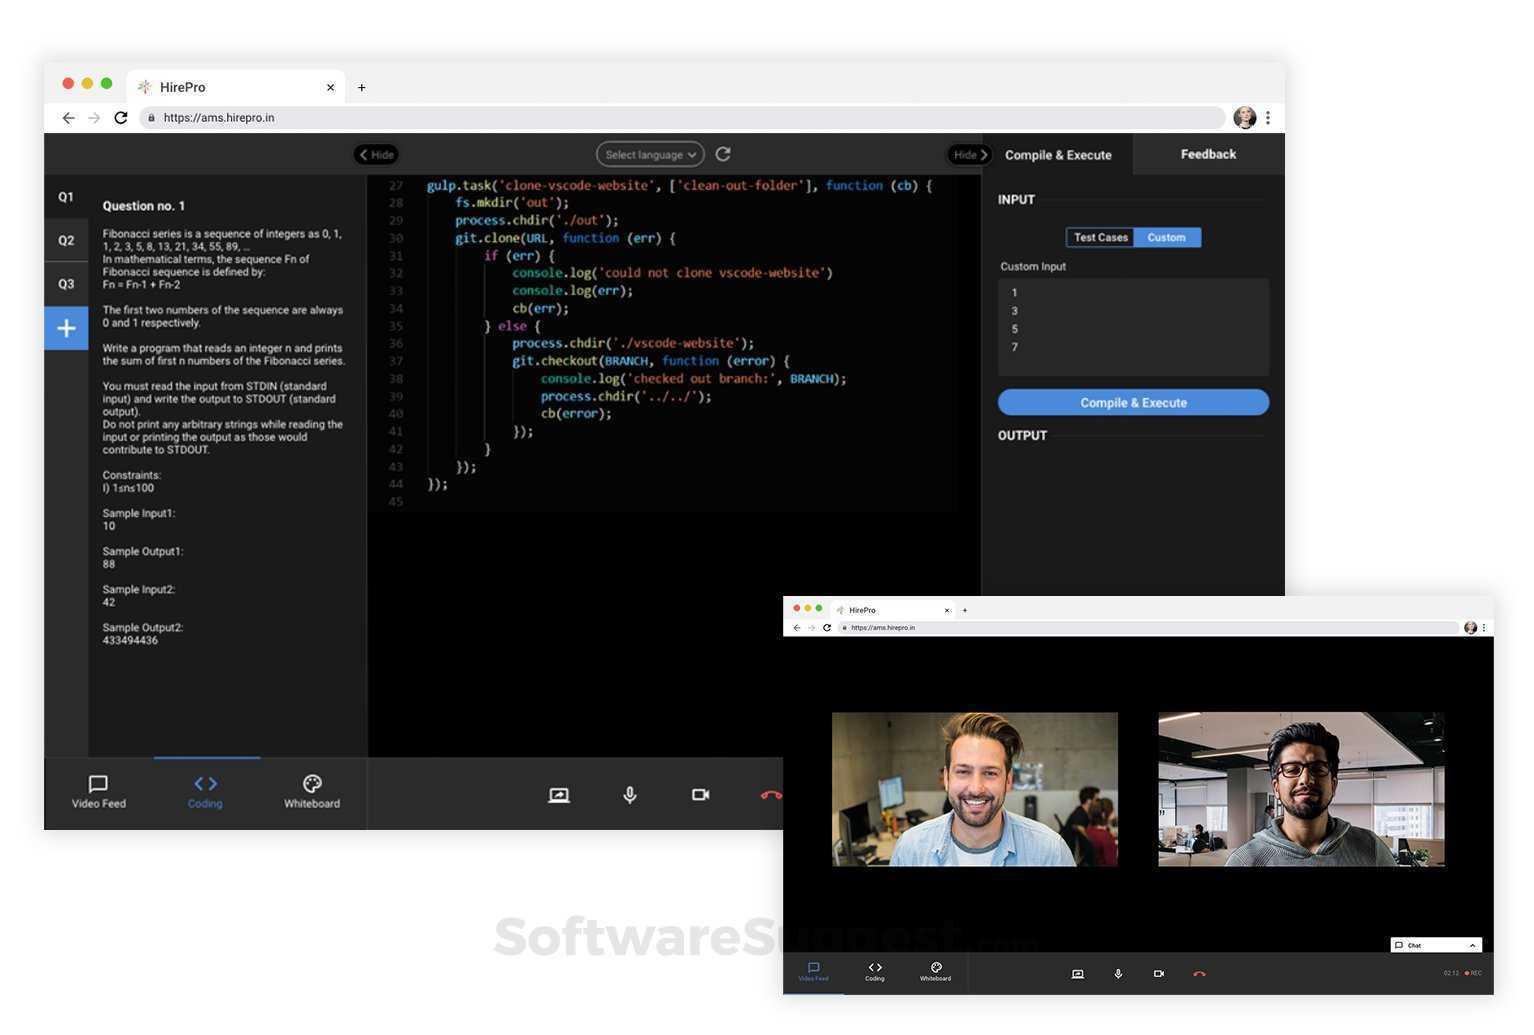The image size is (1534, 1035).
Task: Click the reset code refresh icon beside language selector
Action: [723, 154]
